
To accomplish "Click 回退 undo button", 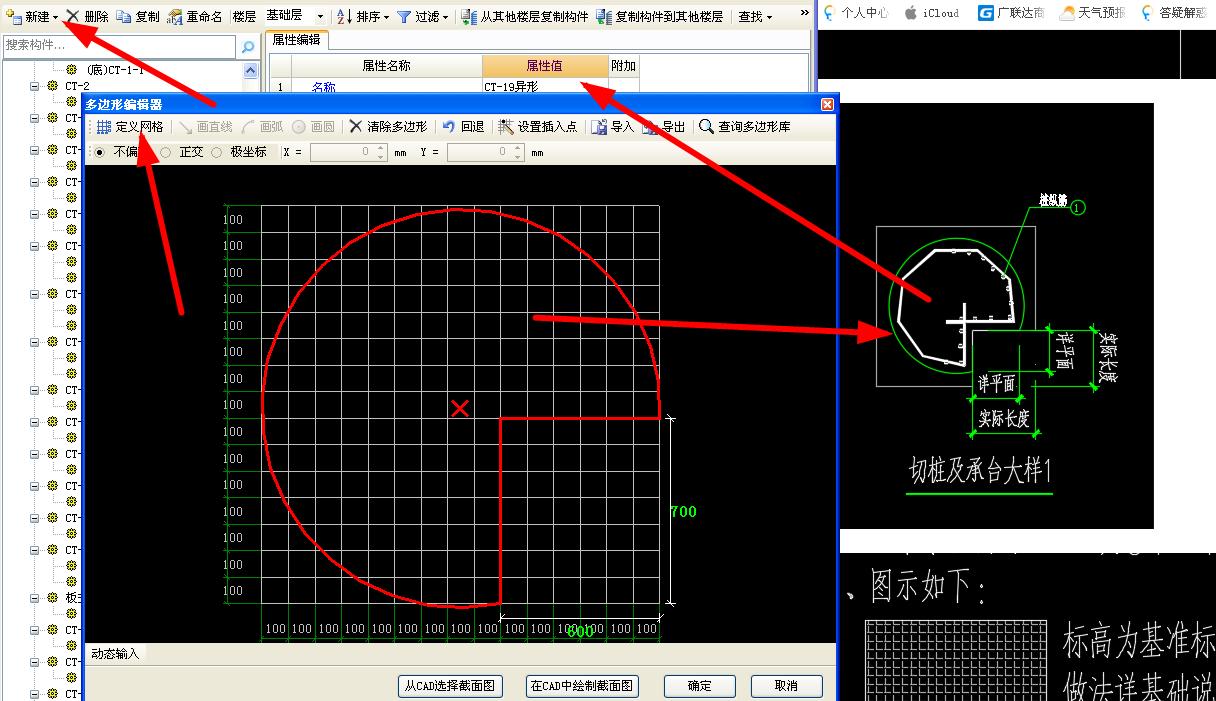I will [463, 127].
